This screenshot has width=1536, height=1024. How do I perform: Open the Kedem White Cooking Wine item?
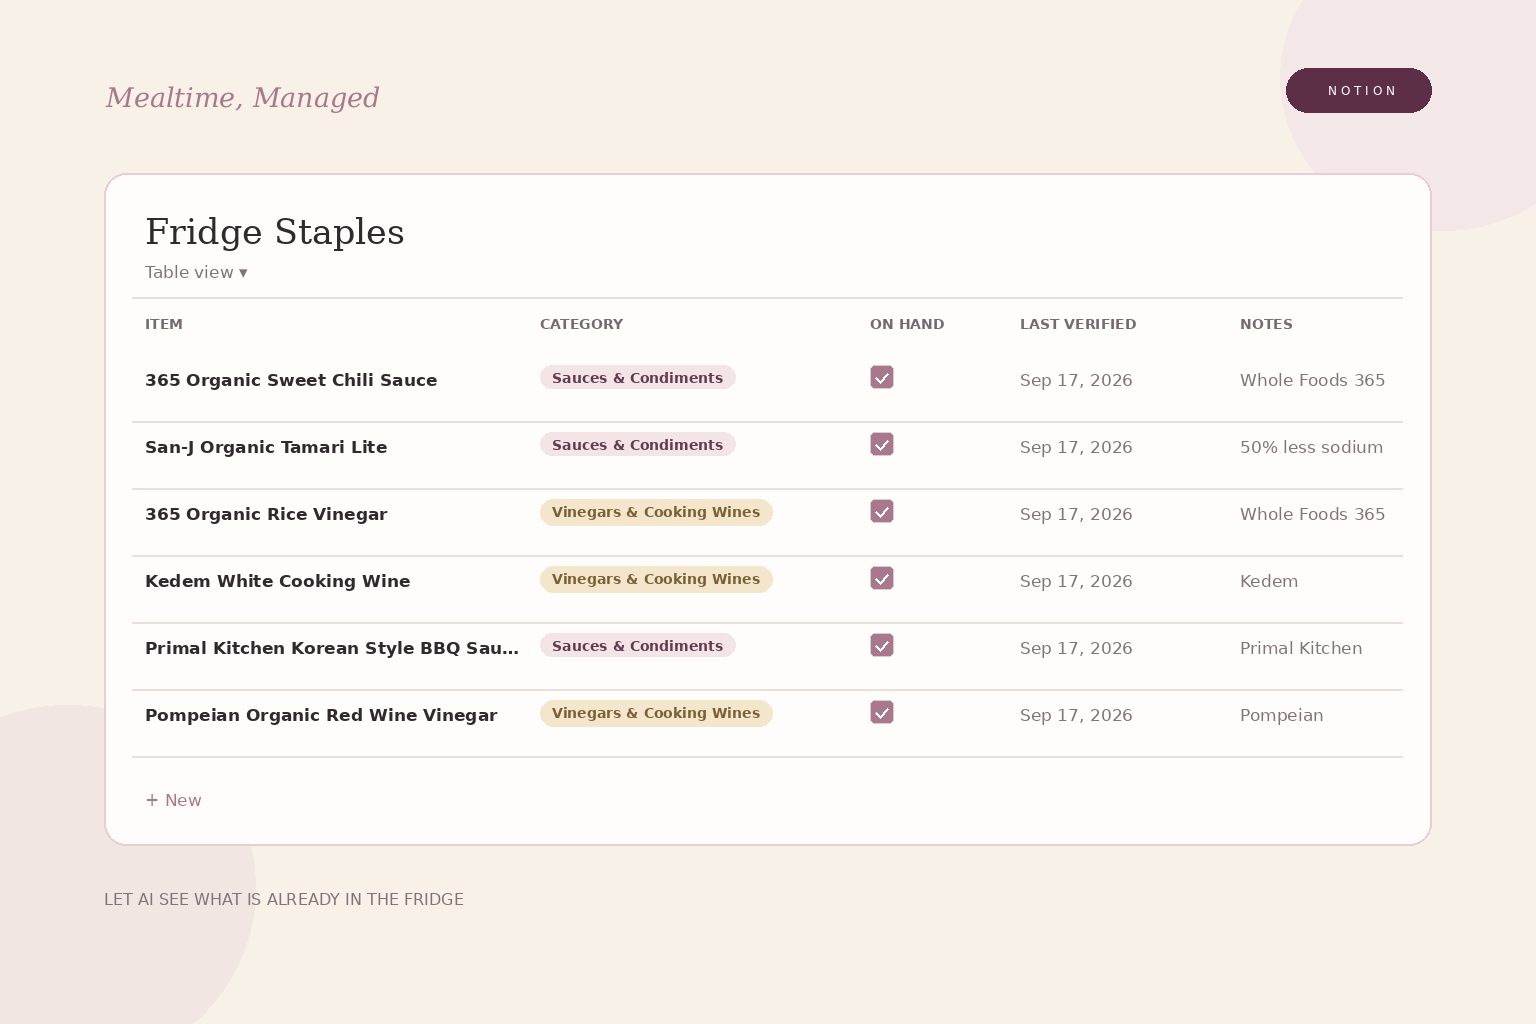click(x=278, y=581)
